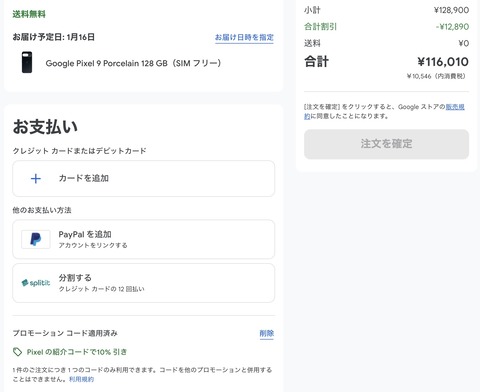Click the 注文を確定 button

pos(386,144)
